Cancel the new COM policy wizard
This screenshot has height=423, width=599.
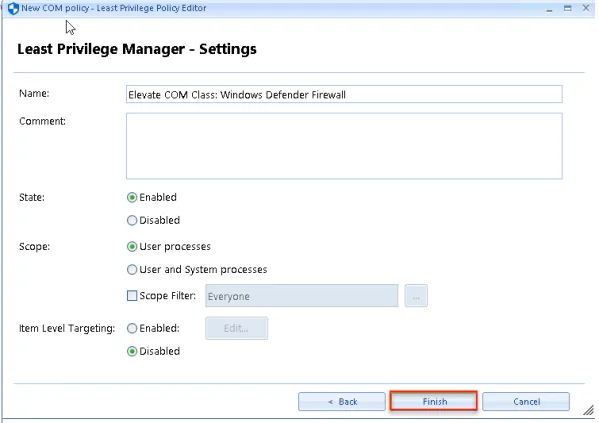526,402
